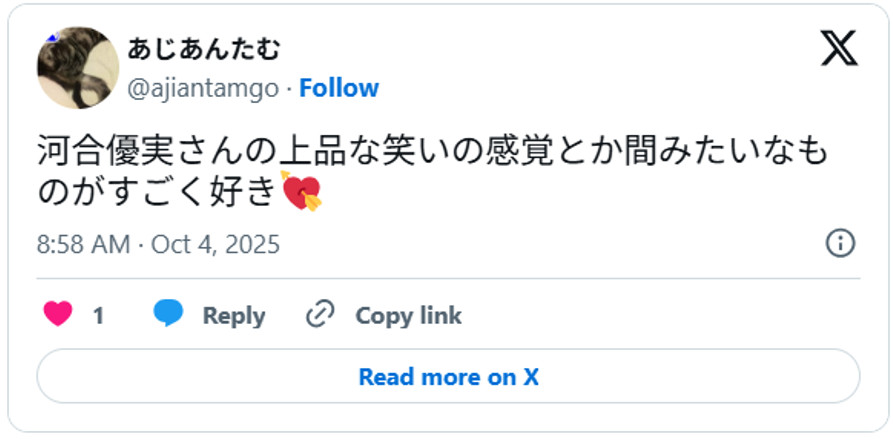Like the tweet with the pink heart
This screenshot has height=442, width=893.
tap(58, 314)
